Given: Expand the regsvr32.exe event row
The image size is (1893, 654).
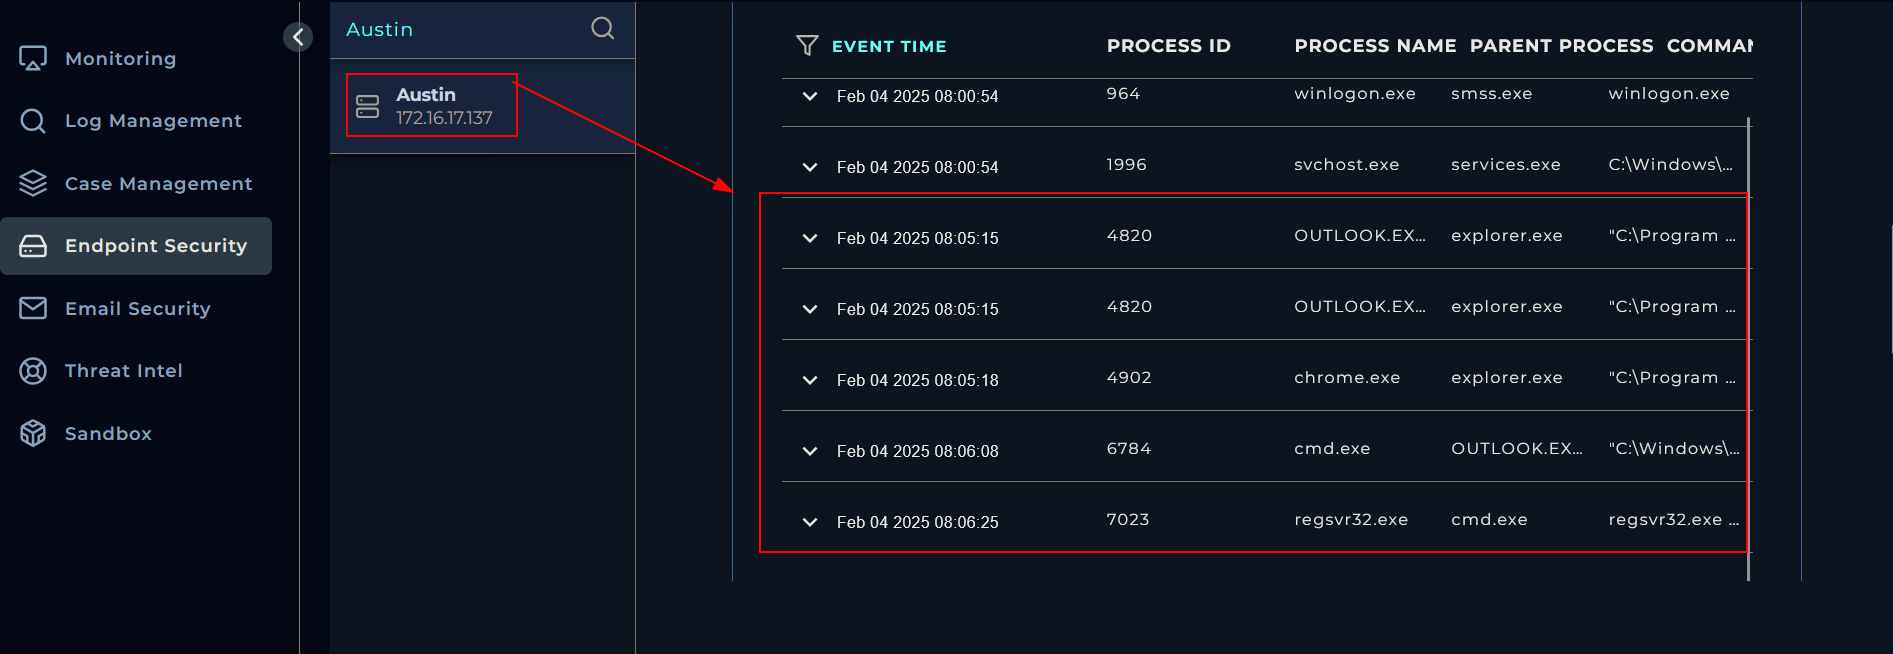Looking at the screenshot, I should pyautogui.click(x=810, y=522).
